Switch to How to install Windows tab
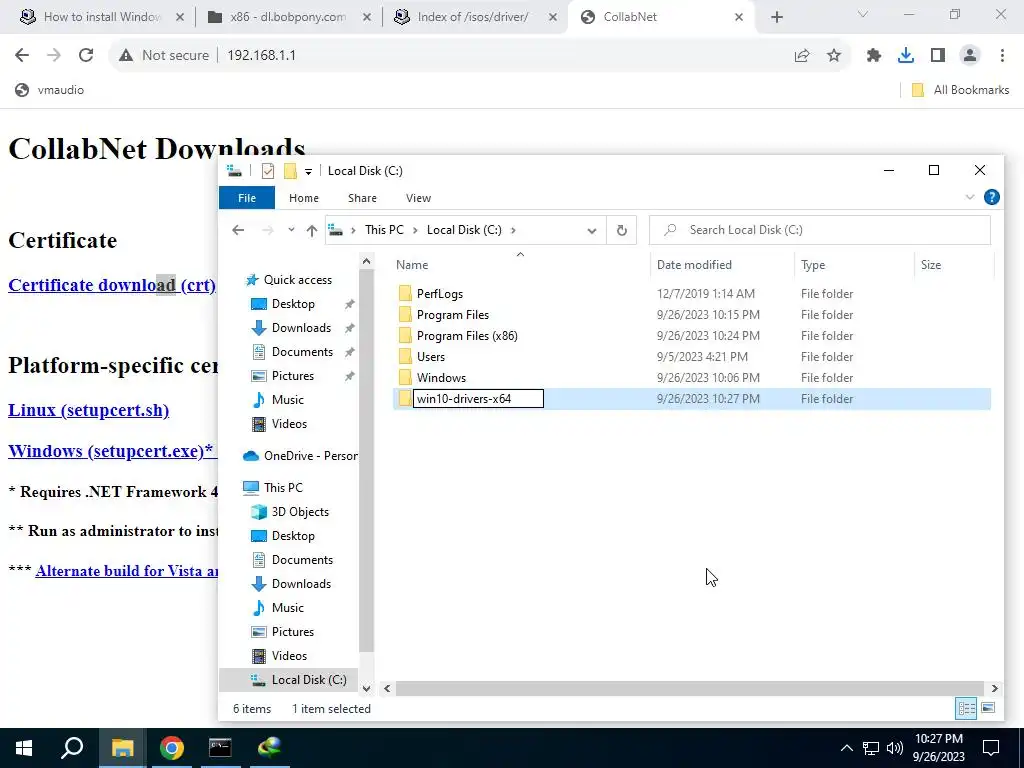 [x=102, y=17]
